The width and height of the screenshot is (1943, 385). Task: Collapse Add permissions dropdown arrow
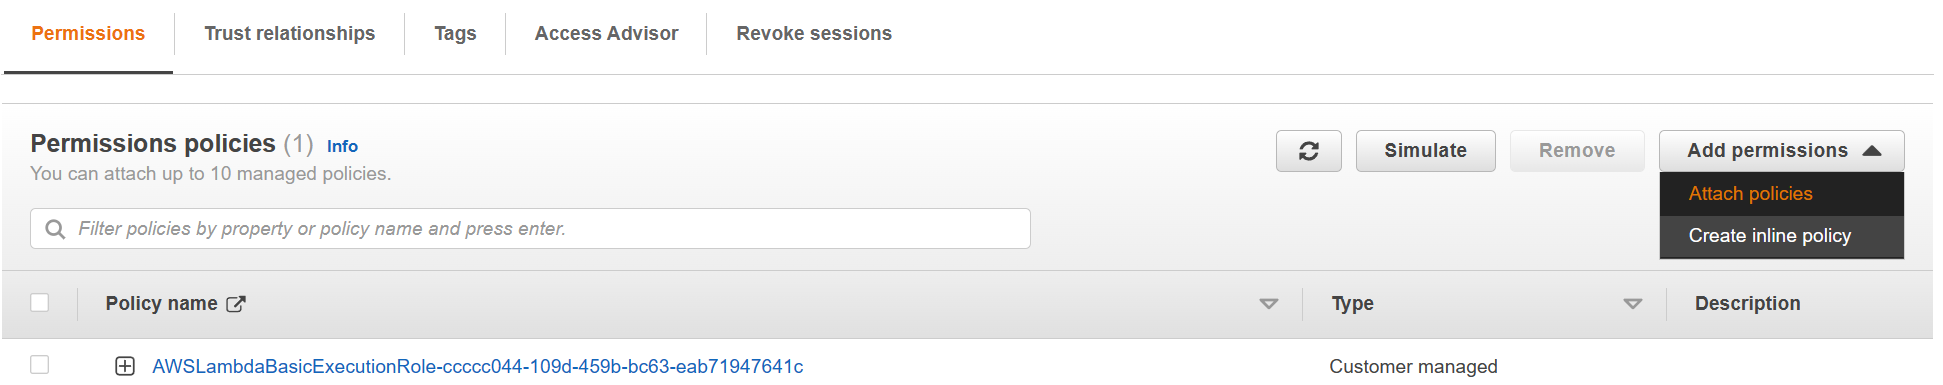(1872, 151)
